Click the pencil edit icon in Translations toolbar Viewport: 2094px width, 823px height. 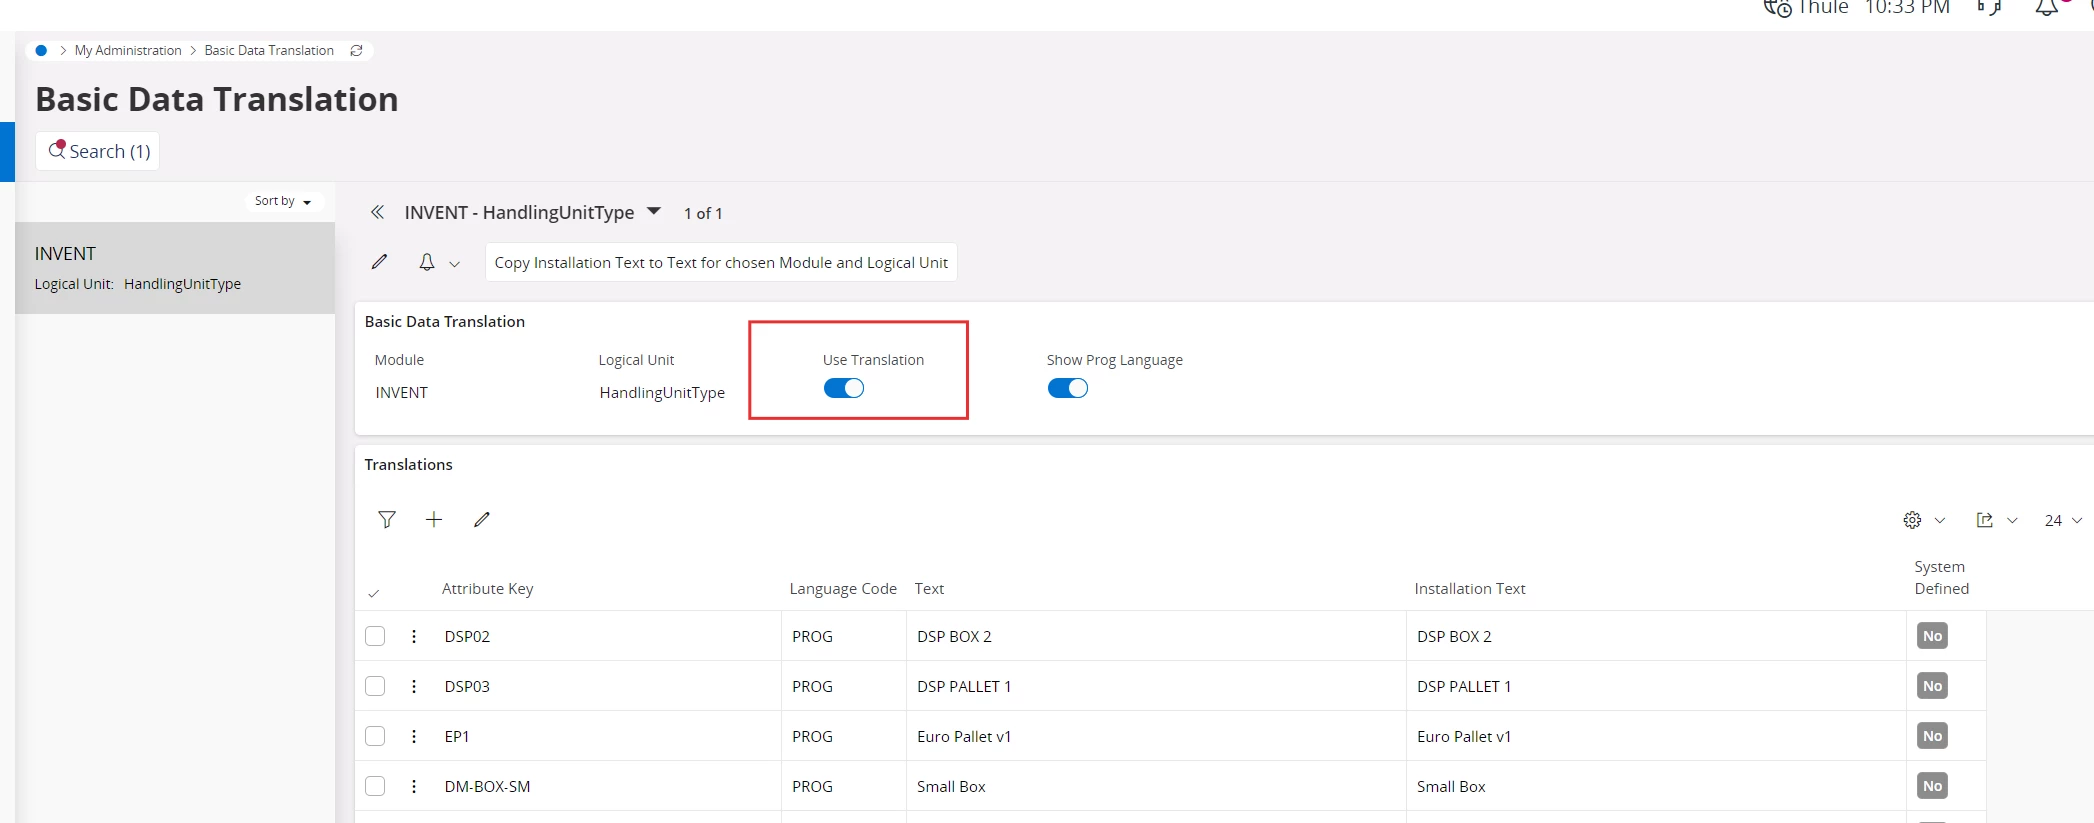(x=482, y=519)
